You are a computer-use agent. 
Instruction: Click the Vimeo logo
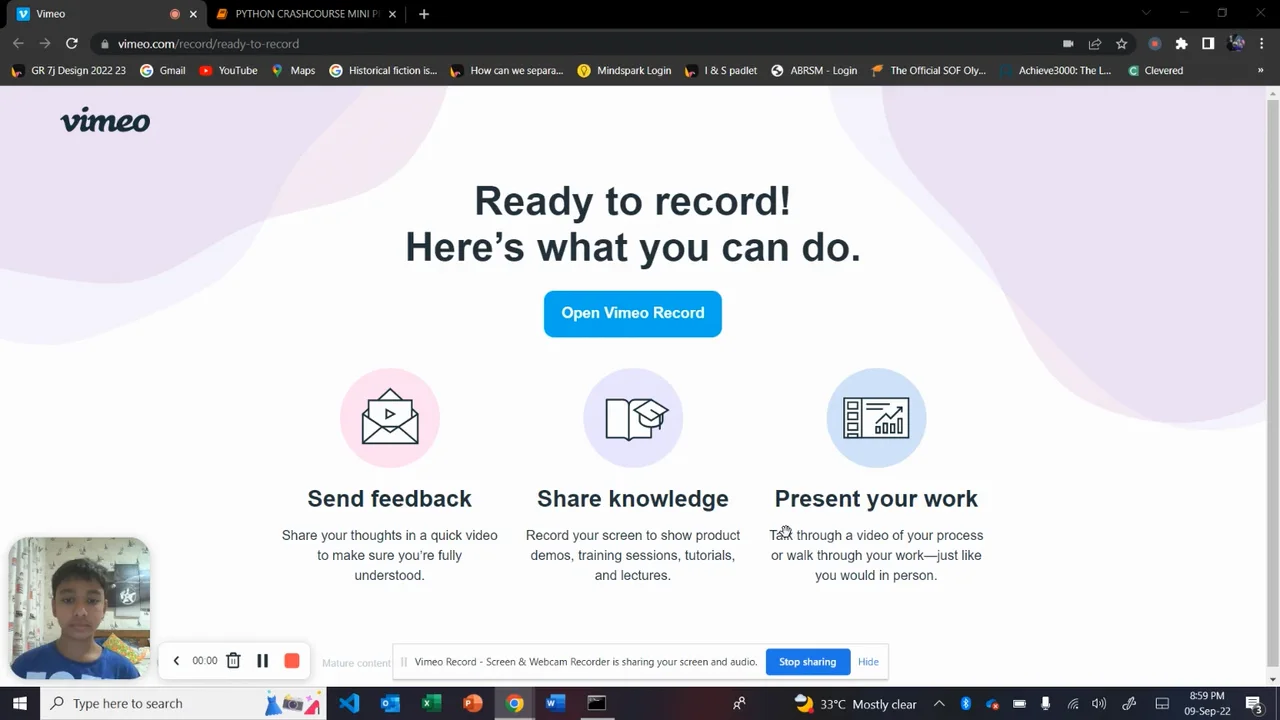pos(105,121)
